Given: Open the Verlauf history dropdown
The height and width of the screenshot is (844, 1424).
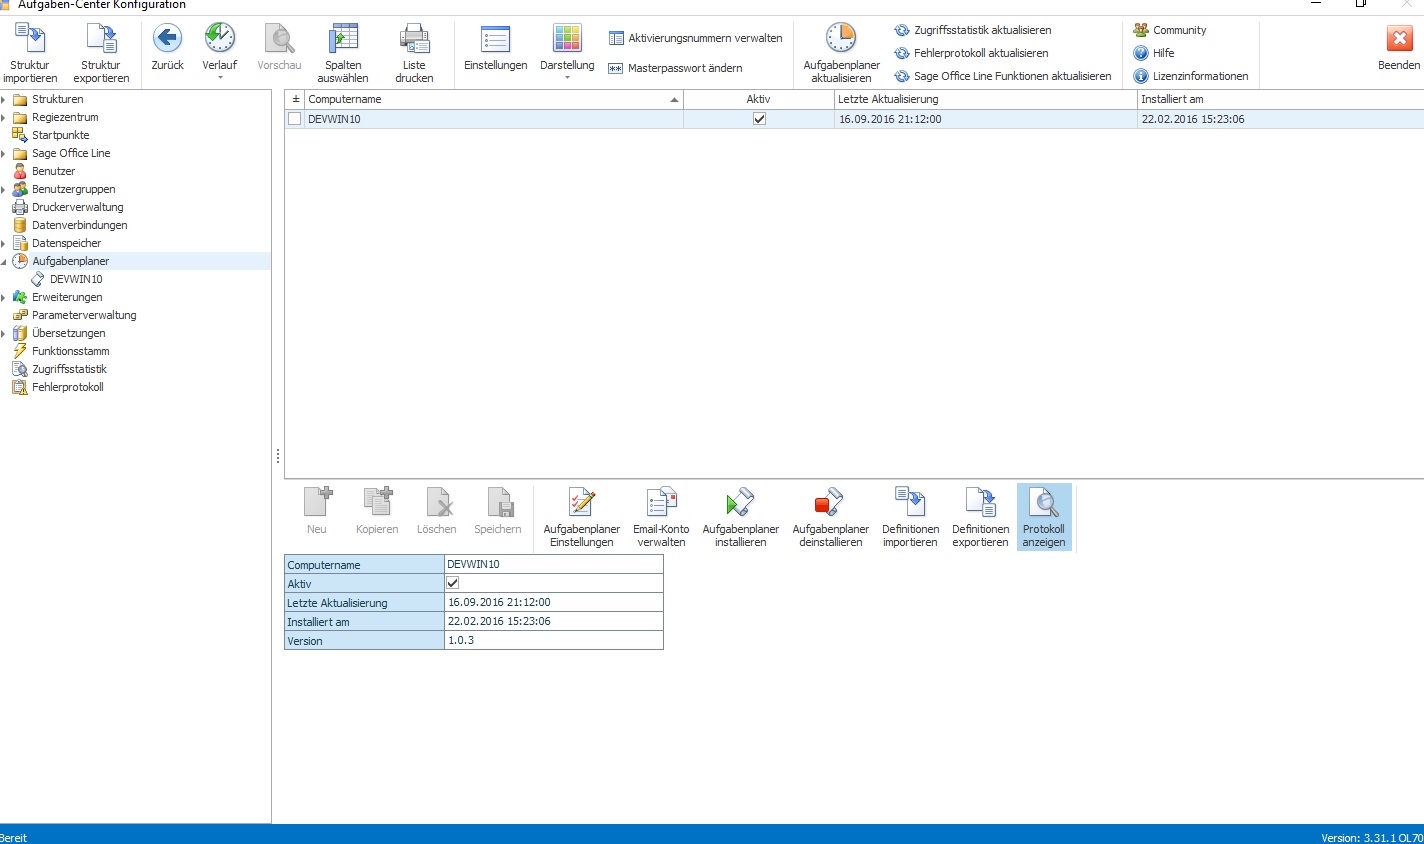Looking at the screenshot, I should click(x=220, y=50).
